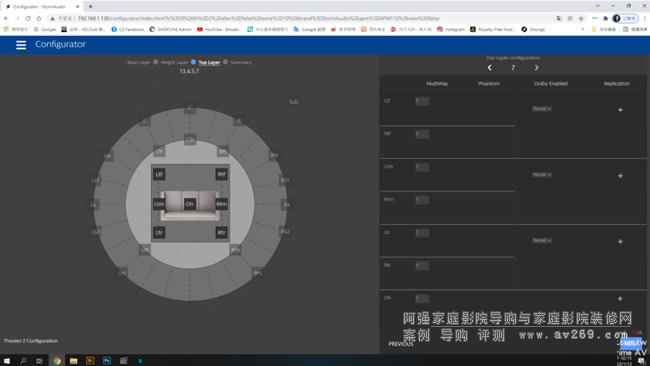
Task: Open Dolby Enabled dropdown for Ltm row
Action: point(542,175)
